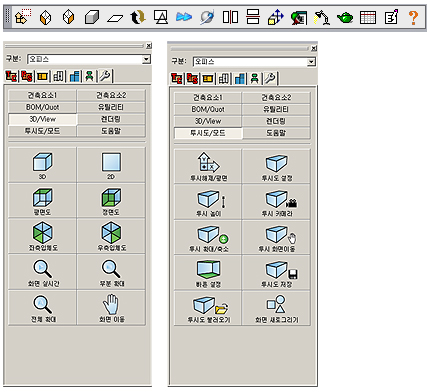This screenshot has height=392, width=430.
Task: Expand 구분 dropdown in the 투시도/모드 panel
Action: point(311,62)
